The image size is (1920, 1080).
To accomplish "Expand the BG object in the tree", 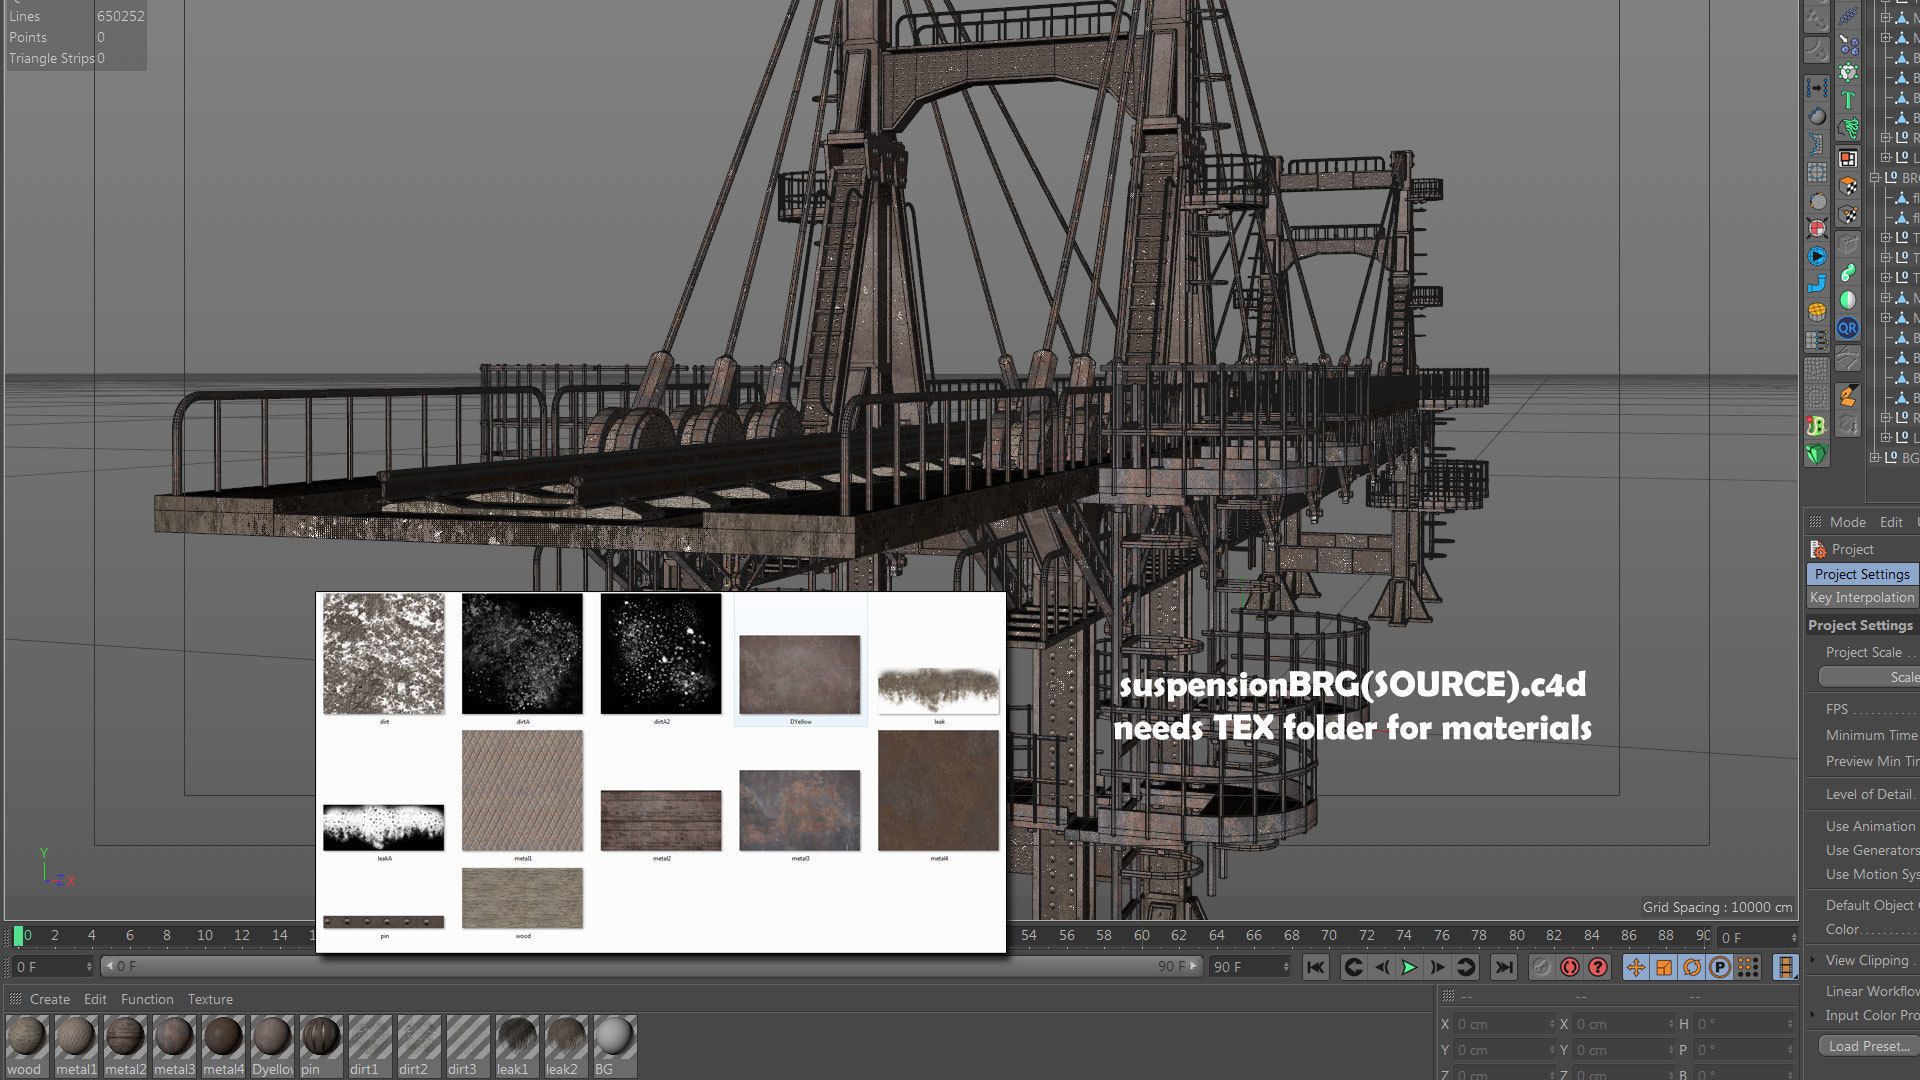I will click(1875, 458).
